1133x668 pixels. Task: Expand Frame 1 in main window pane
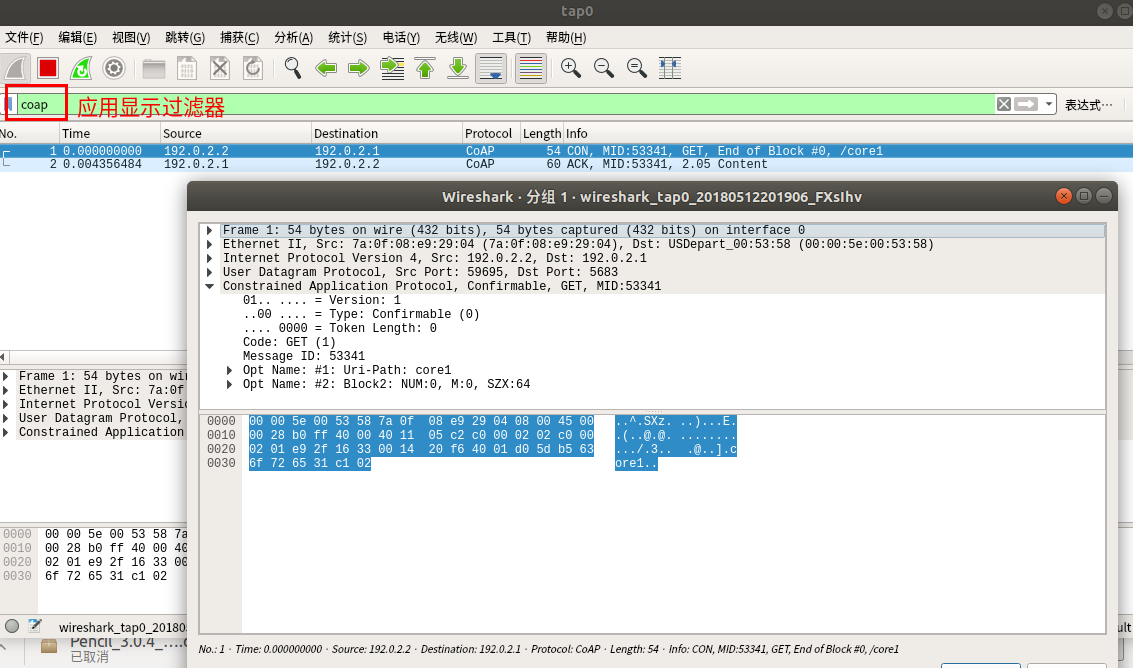click(x=6, y=377)
